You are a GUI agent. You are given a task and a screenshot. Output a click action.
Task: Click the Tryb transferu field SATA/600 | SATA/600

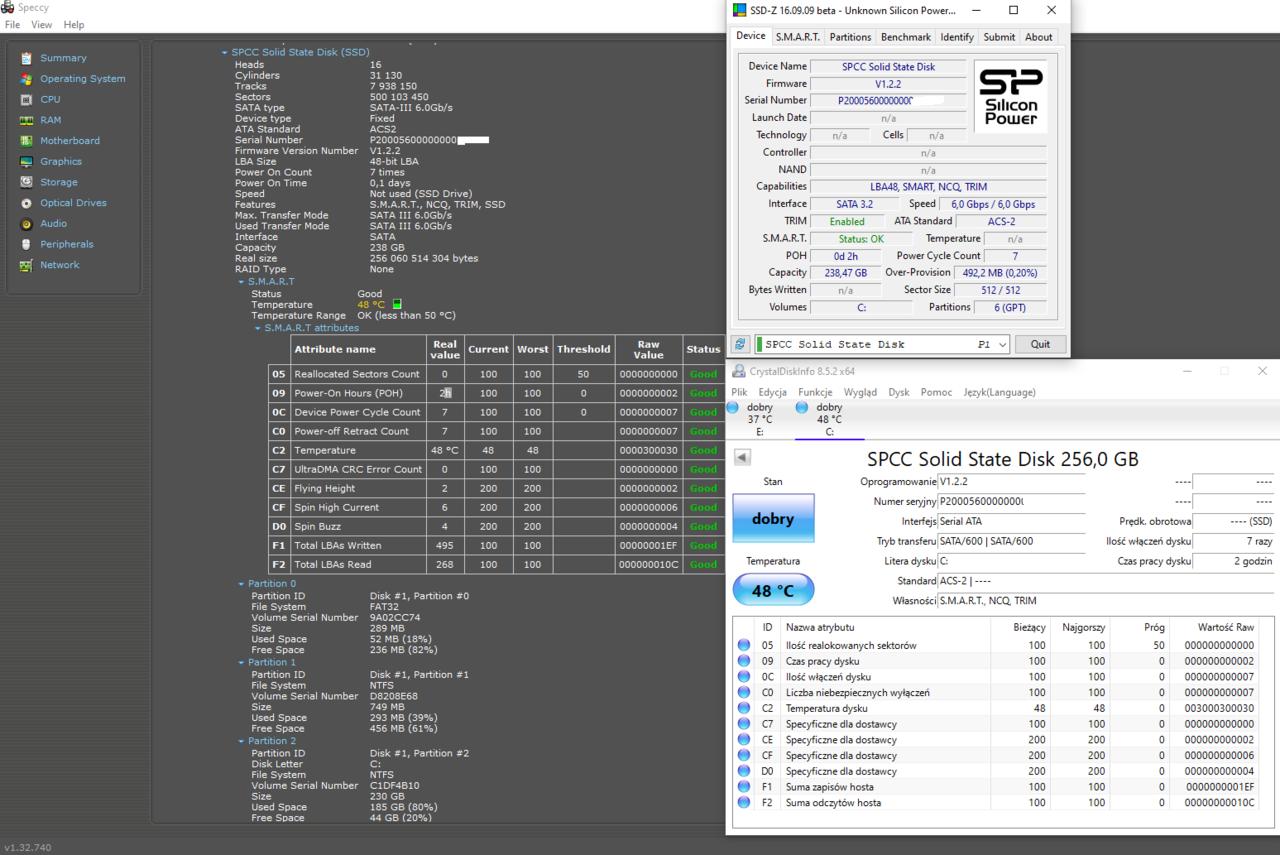(1010, 541)
